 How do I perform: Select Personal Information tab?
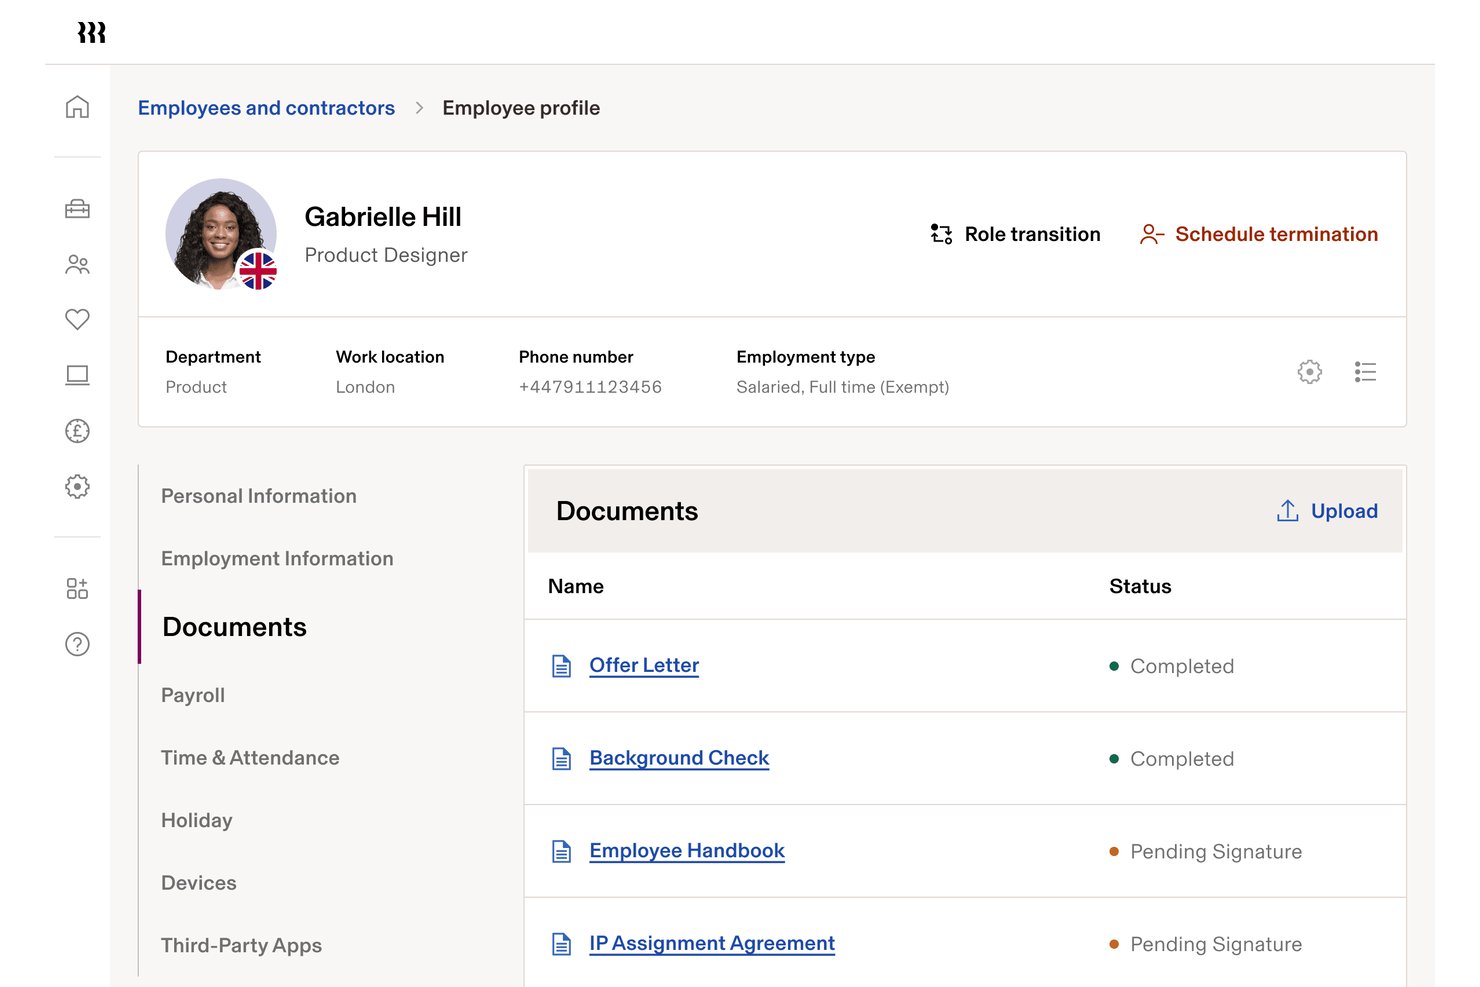pyautogui.click(x=259, y=496)
